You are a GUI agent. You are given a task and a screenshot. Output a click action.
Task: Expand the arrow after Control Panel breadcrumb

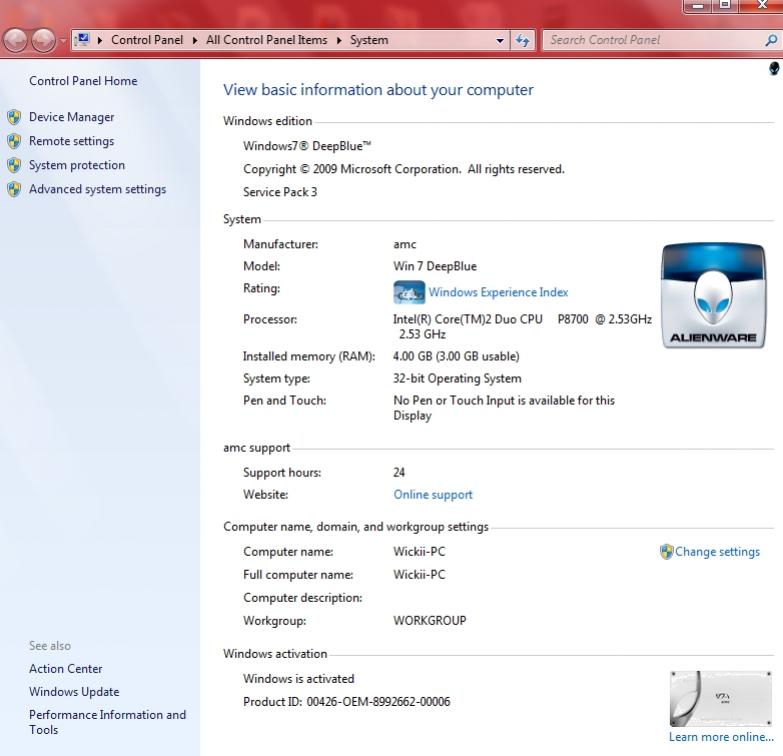[195, 40]
